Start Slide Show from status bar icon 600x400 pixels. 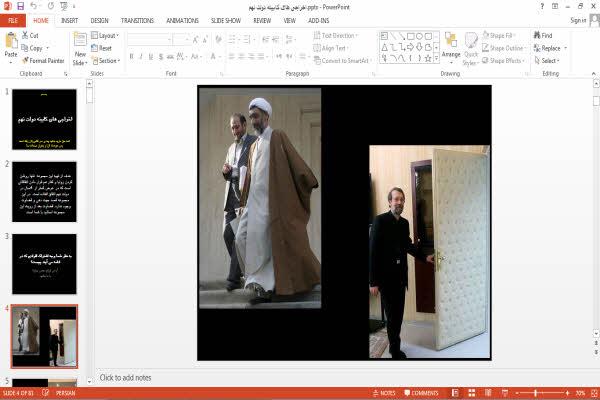pos(505,393)
